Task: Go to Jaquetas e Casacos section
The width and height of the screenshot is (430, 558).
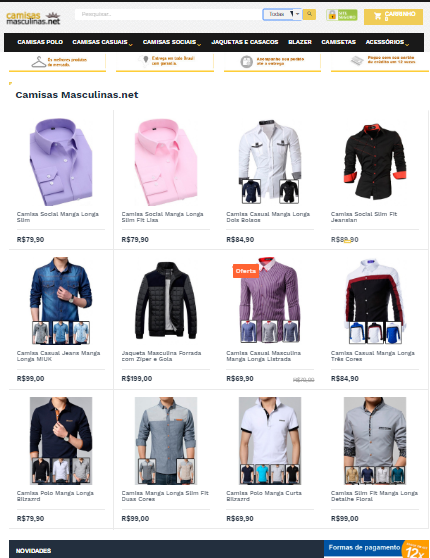Action: (245, 42)
